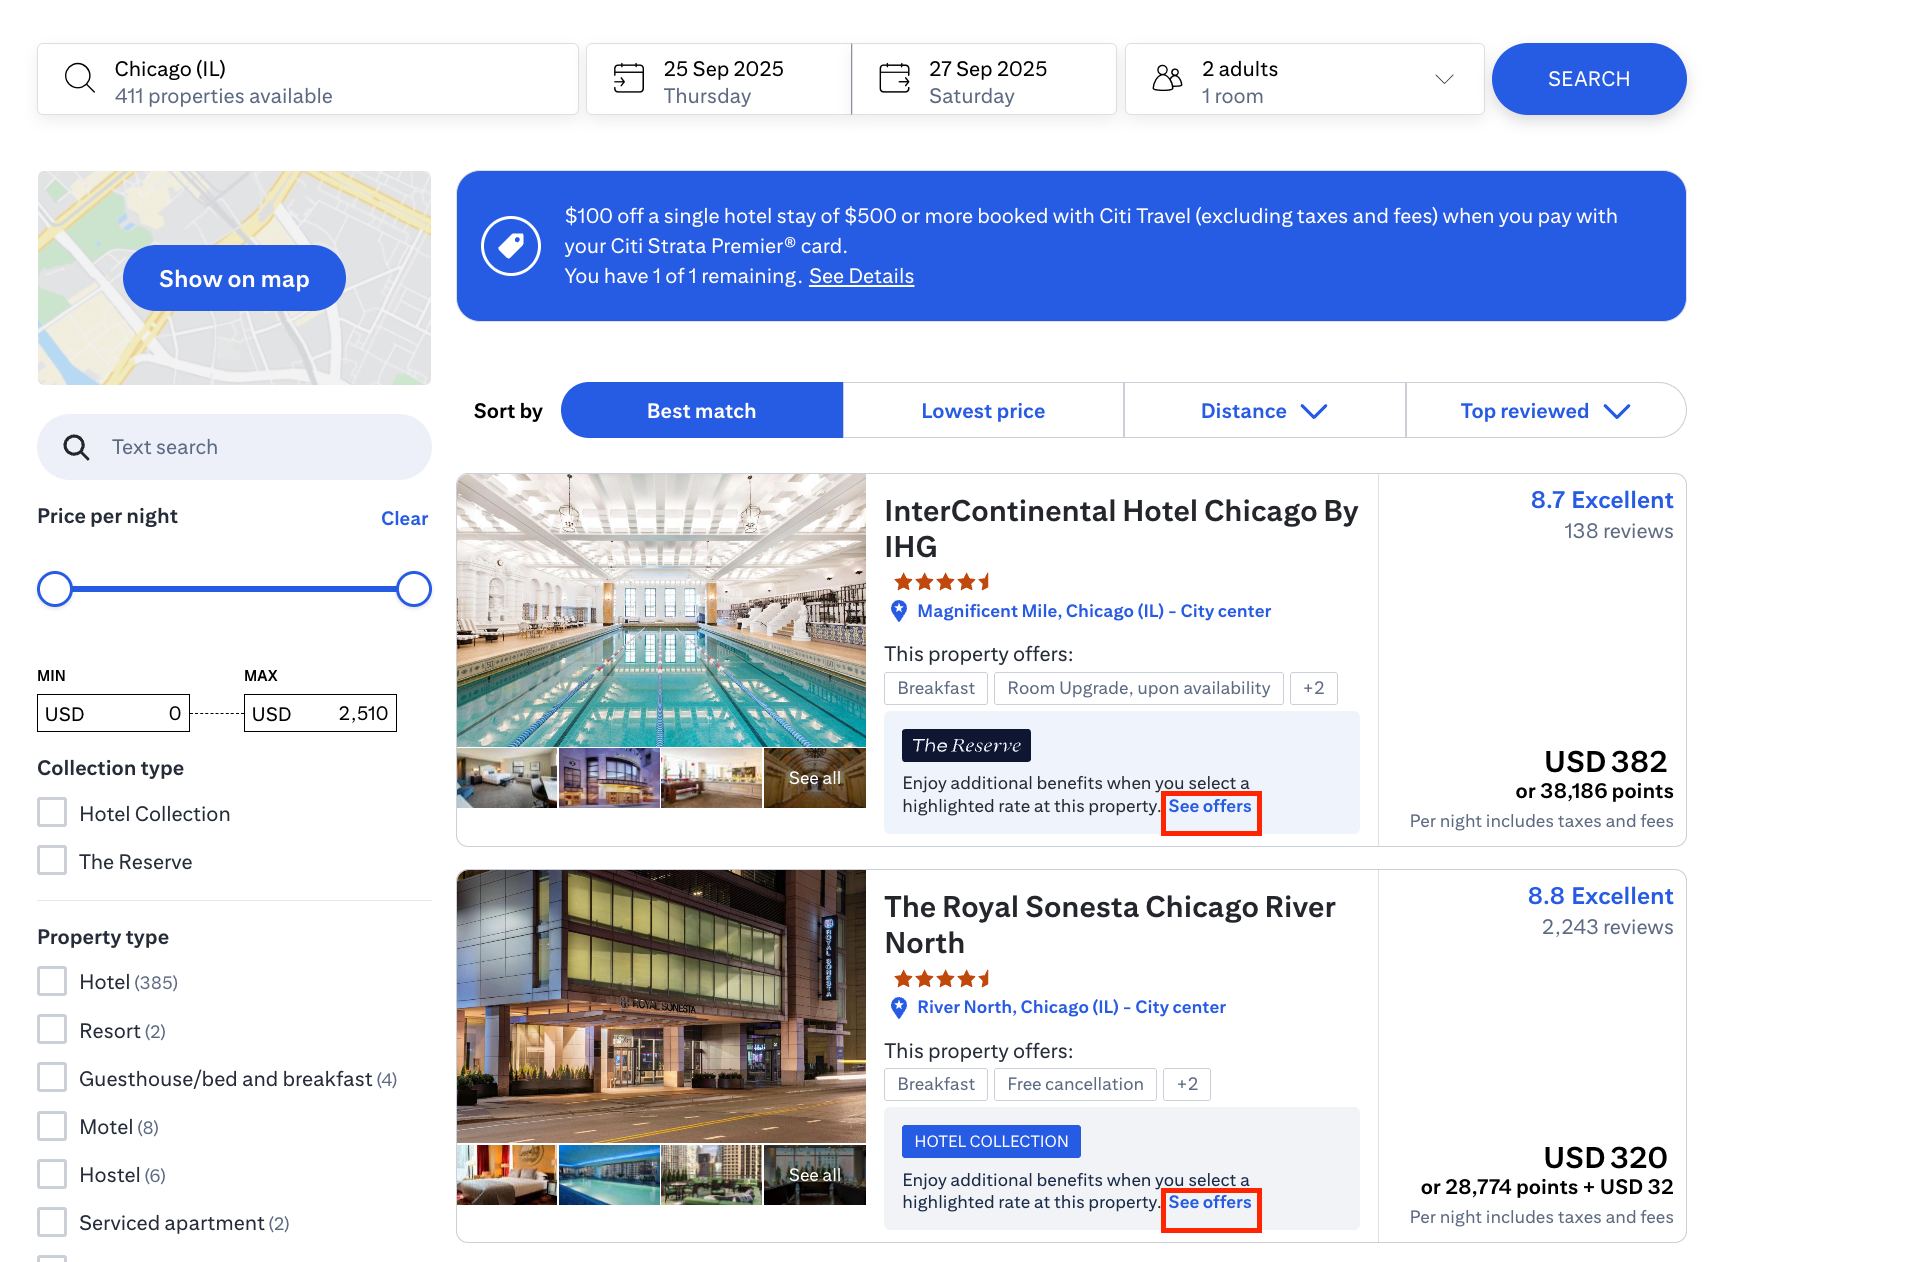Click River North location link
This screenshot has width=1928, height=1262.
[1071, 1007]
